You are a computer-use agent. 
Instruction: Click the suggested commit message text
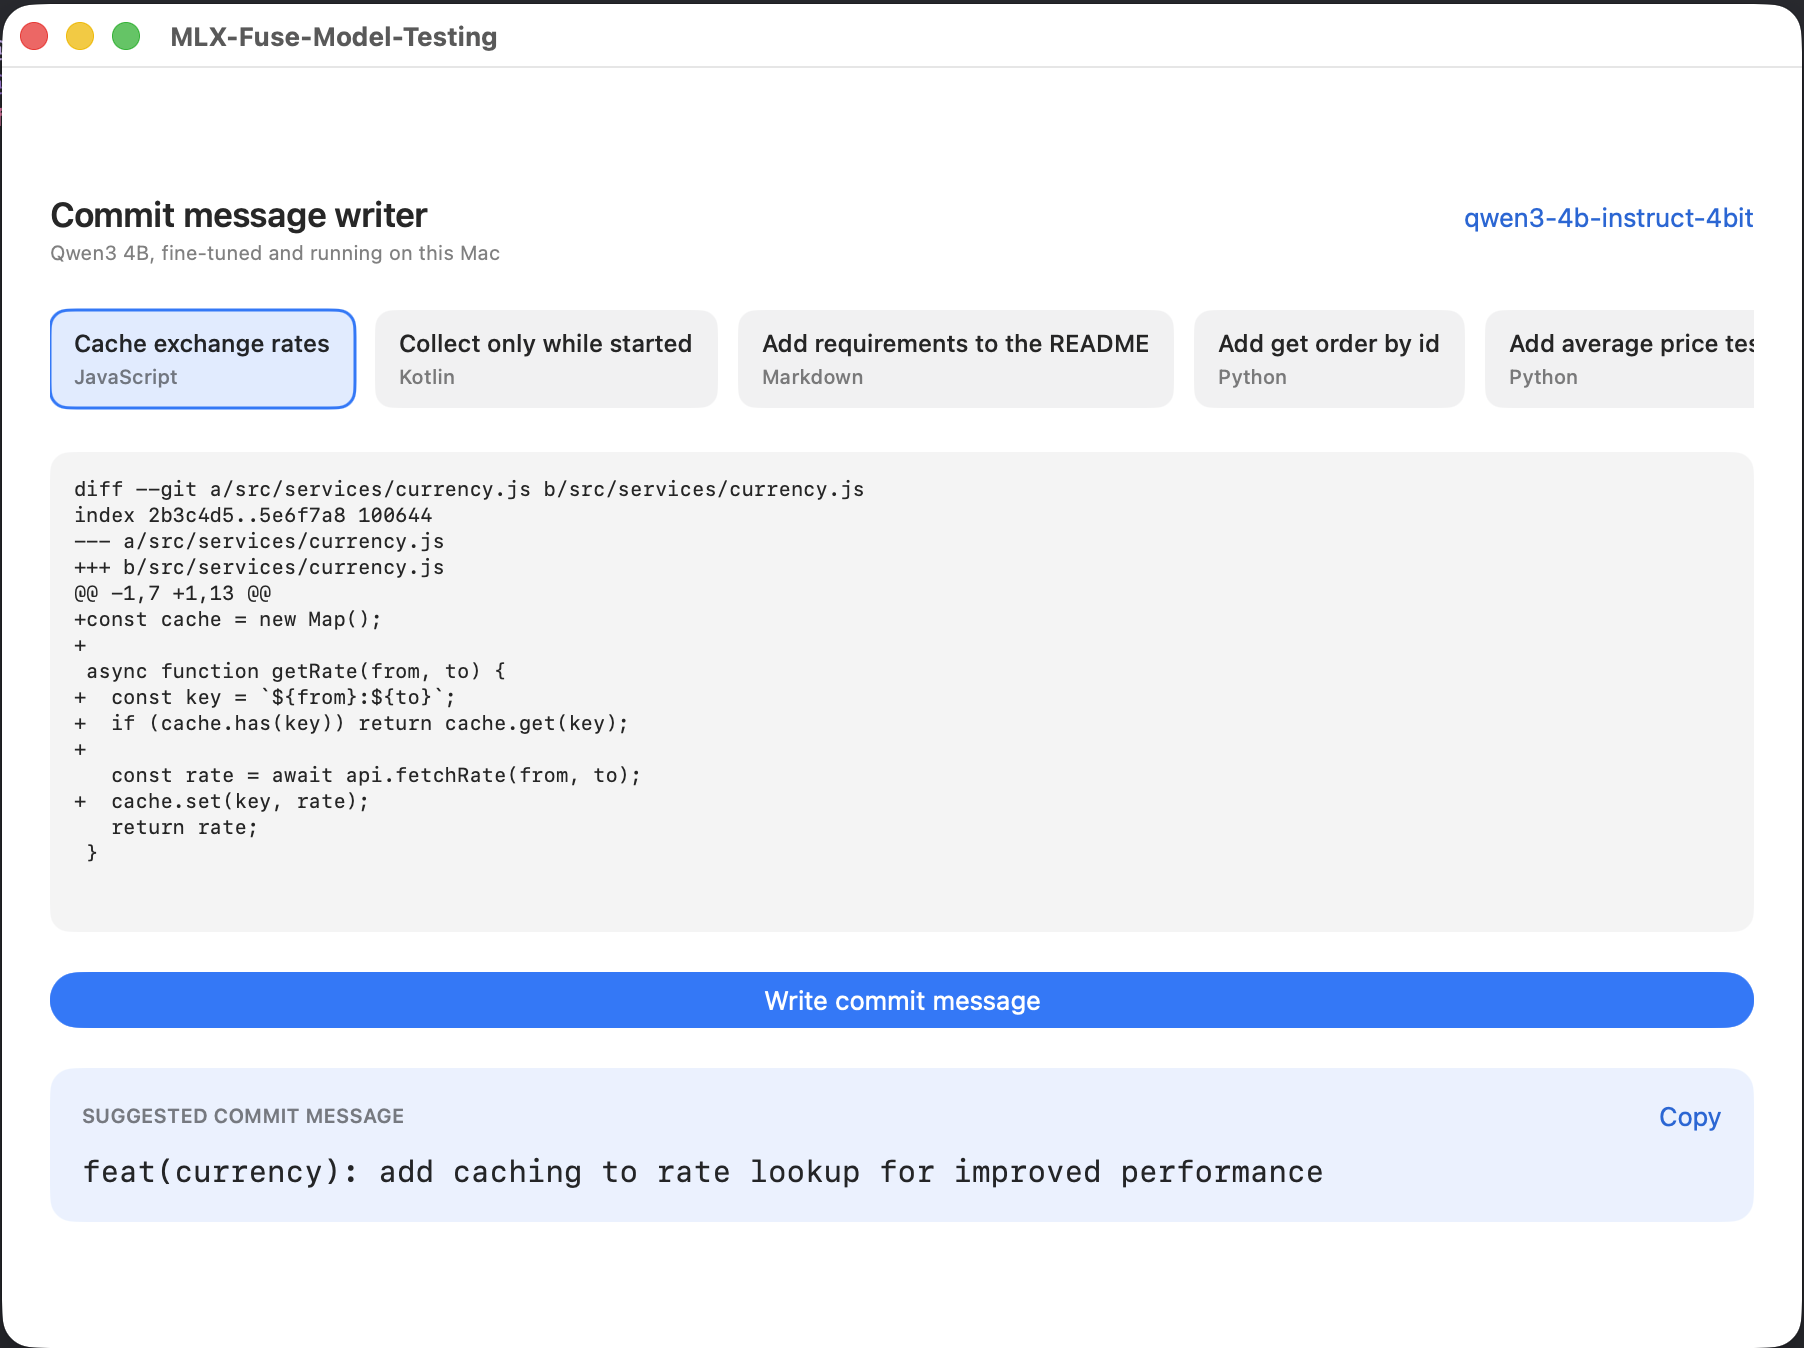click(702, 1172)
